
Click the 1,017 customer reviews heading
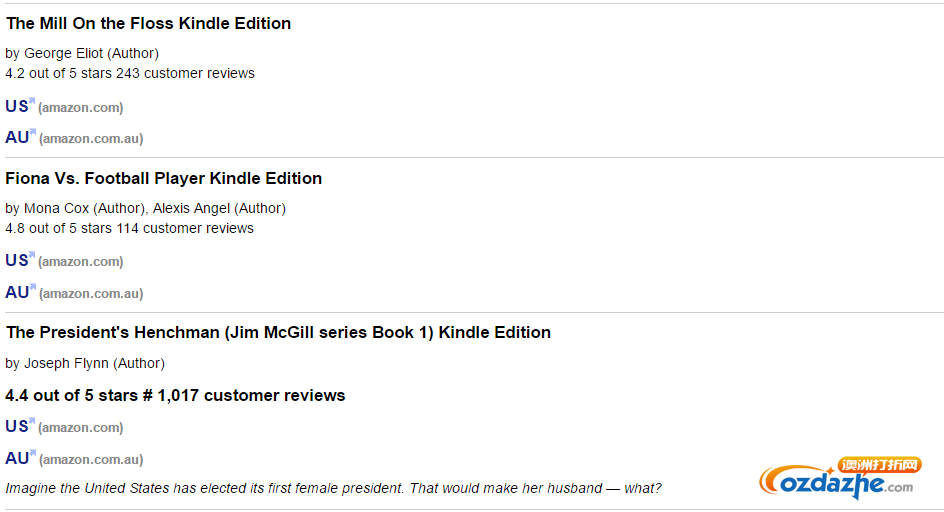tap(175, 395)
